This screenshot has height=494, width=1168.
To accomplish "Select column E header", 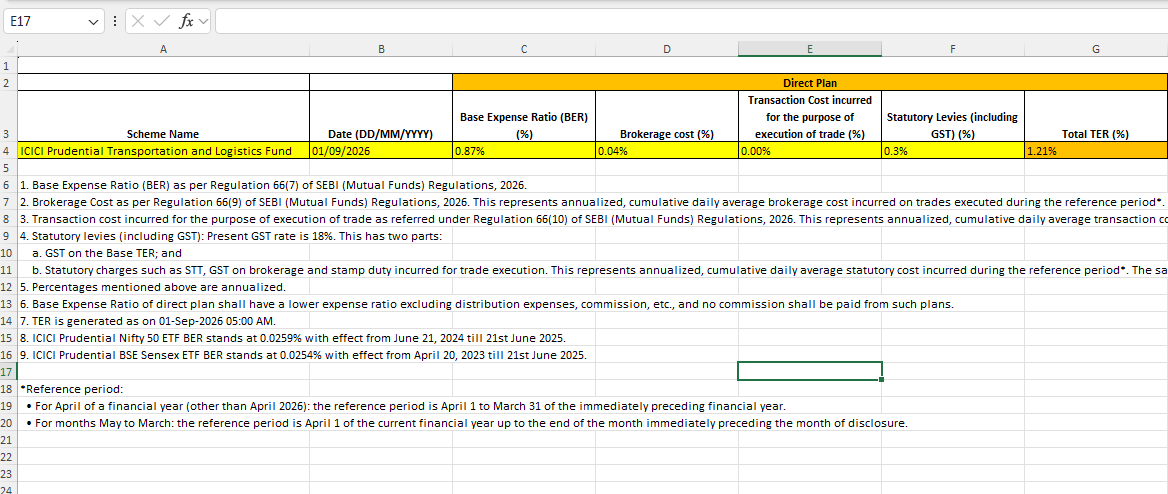I will pyautogui.click(x=810, y=49).
